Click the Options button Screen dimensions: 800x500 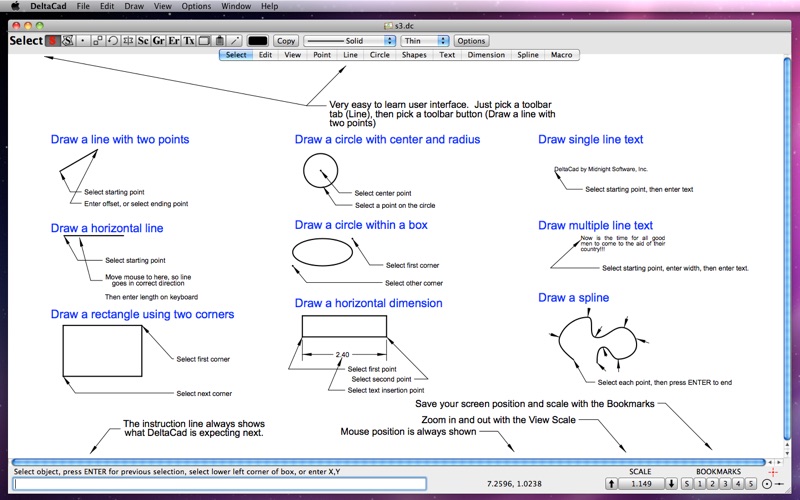471,41
